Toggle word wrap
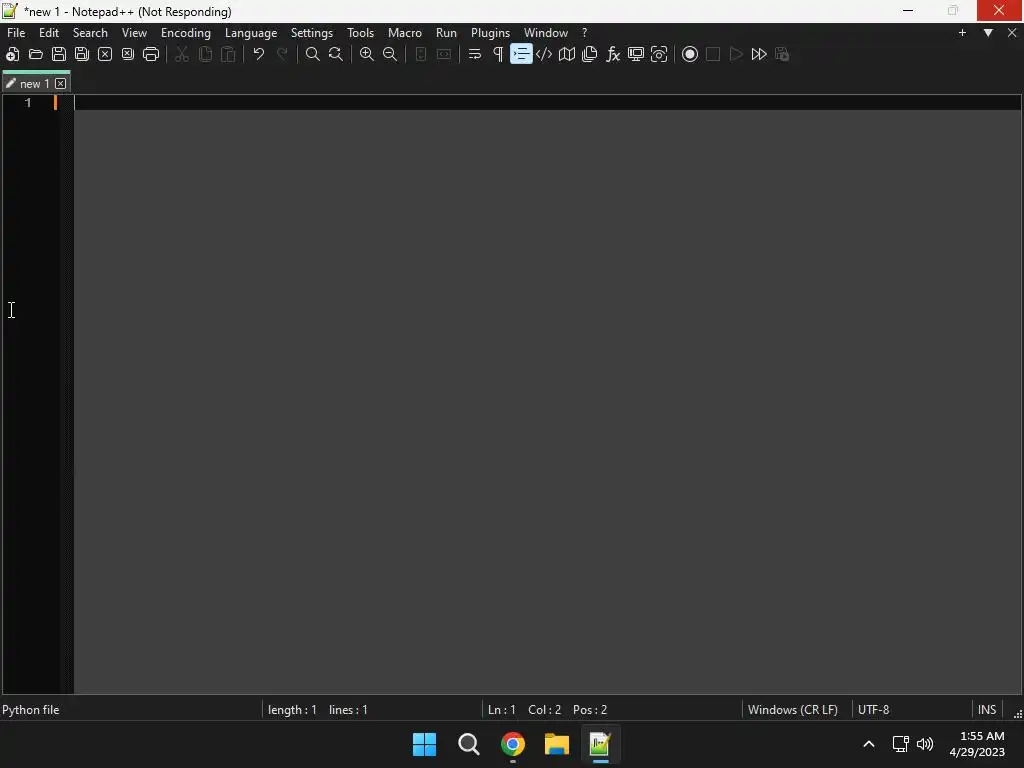Image resolution: width=1024 pixels, height=768 pixels. (x=475, y=54)
